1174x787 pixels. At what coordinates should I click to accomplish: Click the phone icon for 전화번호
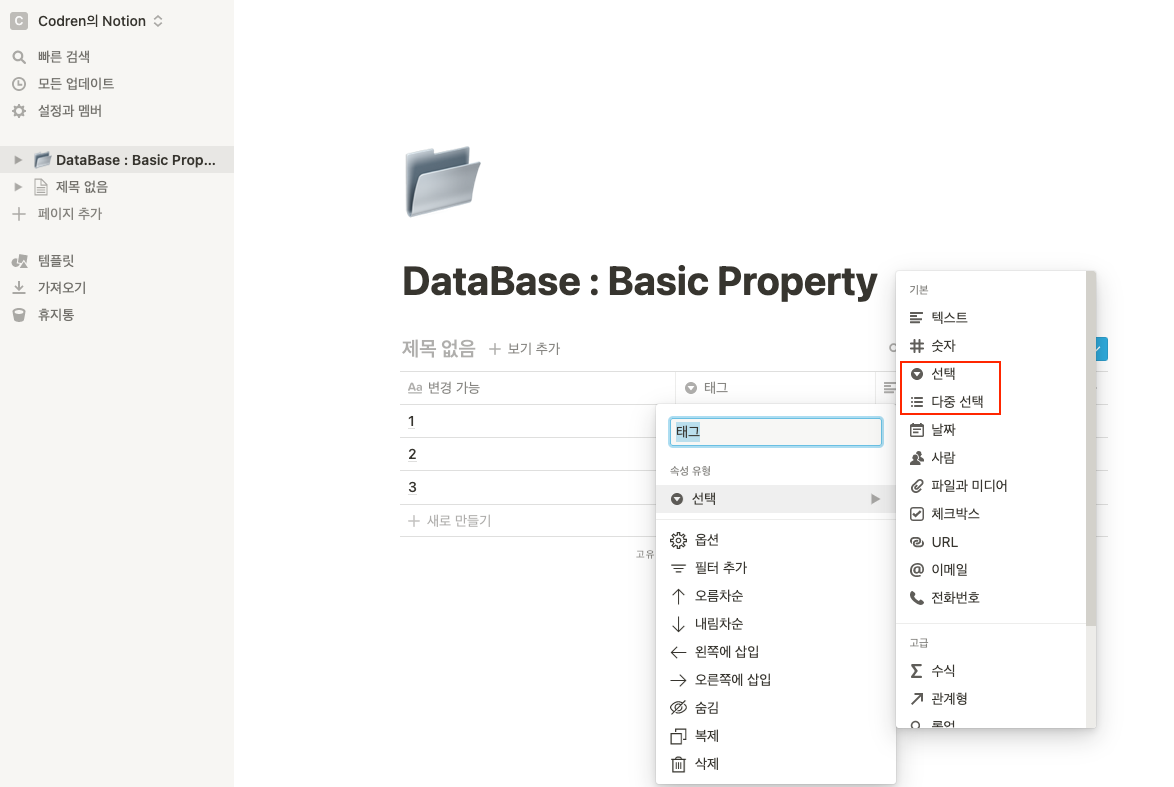pyautogui.click(x=916, y=598)
